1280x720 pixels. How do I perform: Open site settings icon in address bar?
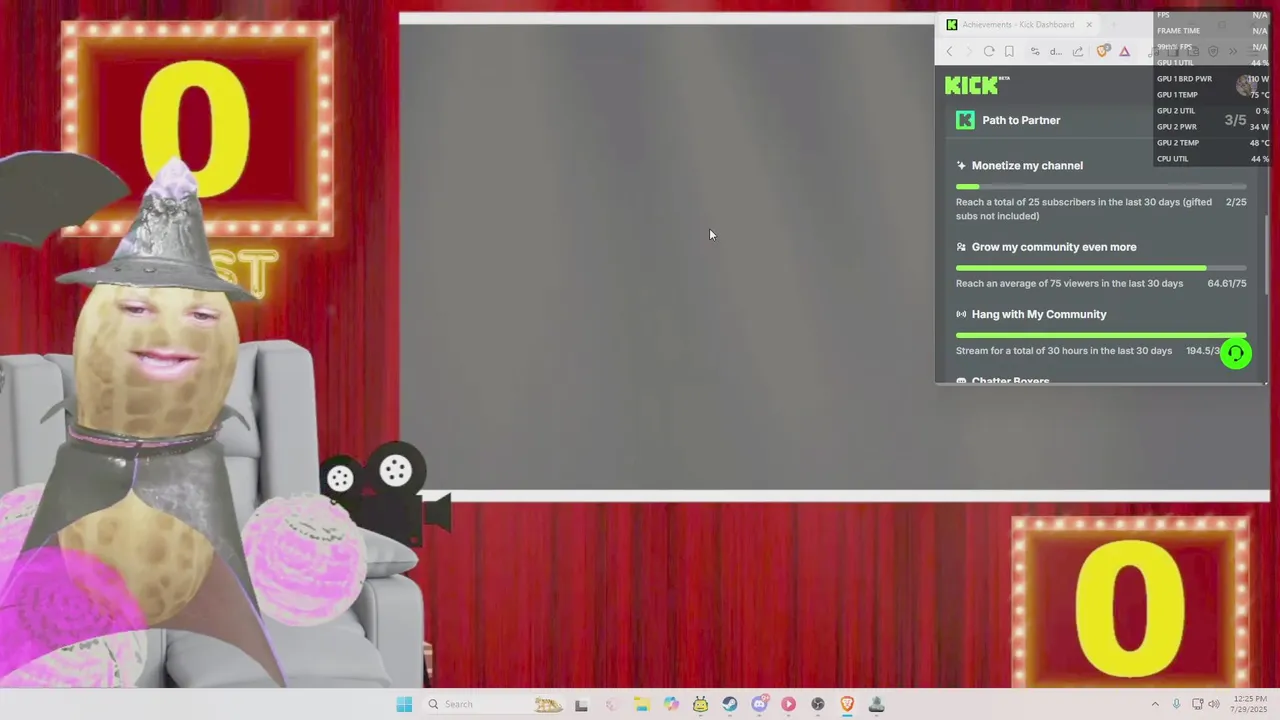click(x=1035, y=51)
